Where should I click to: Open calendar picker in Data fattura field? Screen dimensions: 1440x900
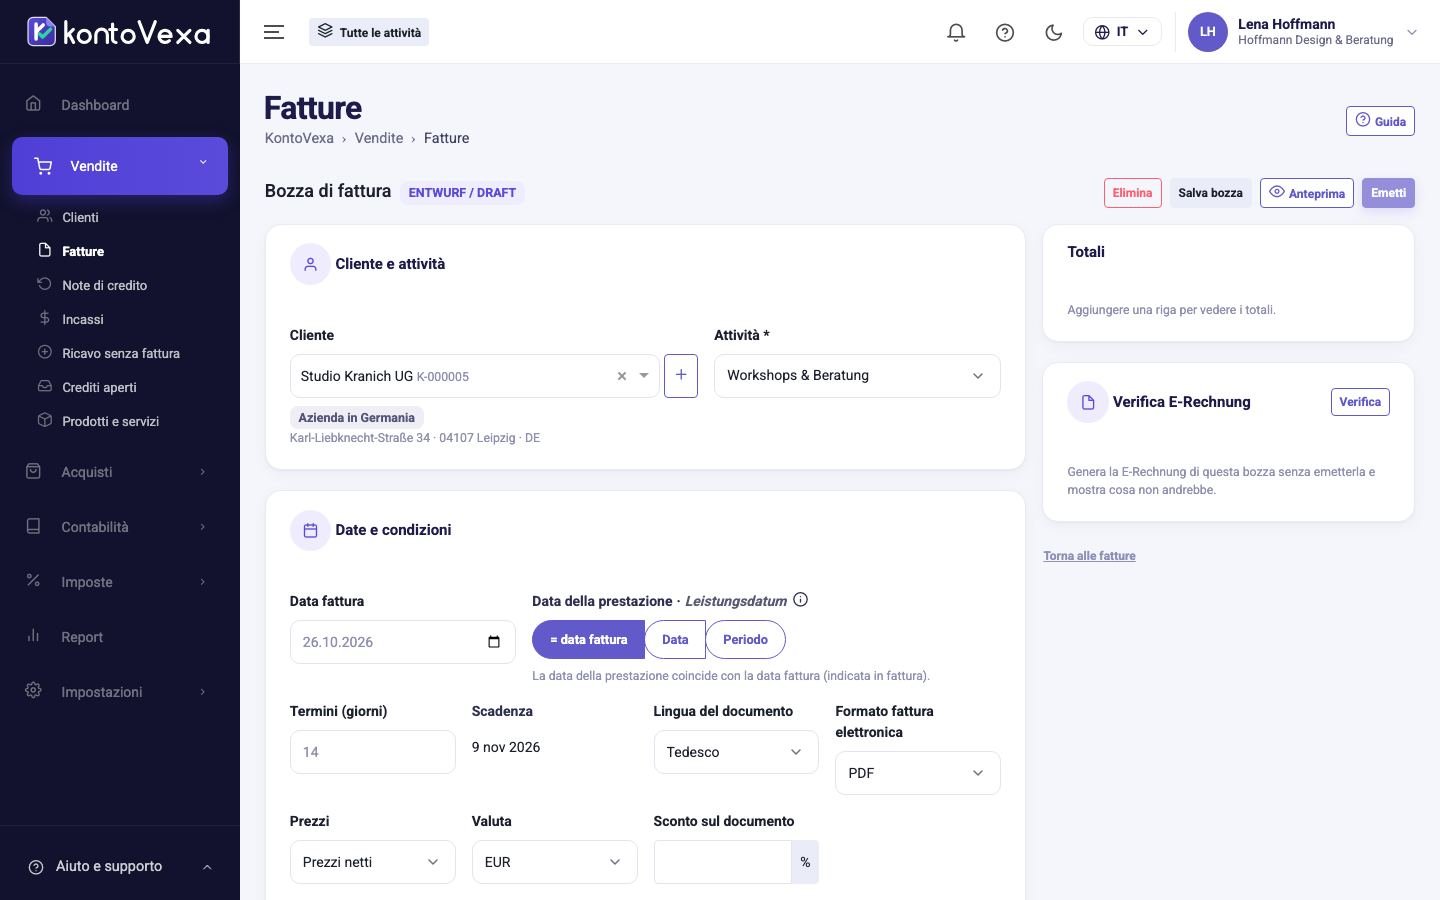coord(493,642)
